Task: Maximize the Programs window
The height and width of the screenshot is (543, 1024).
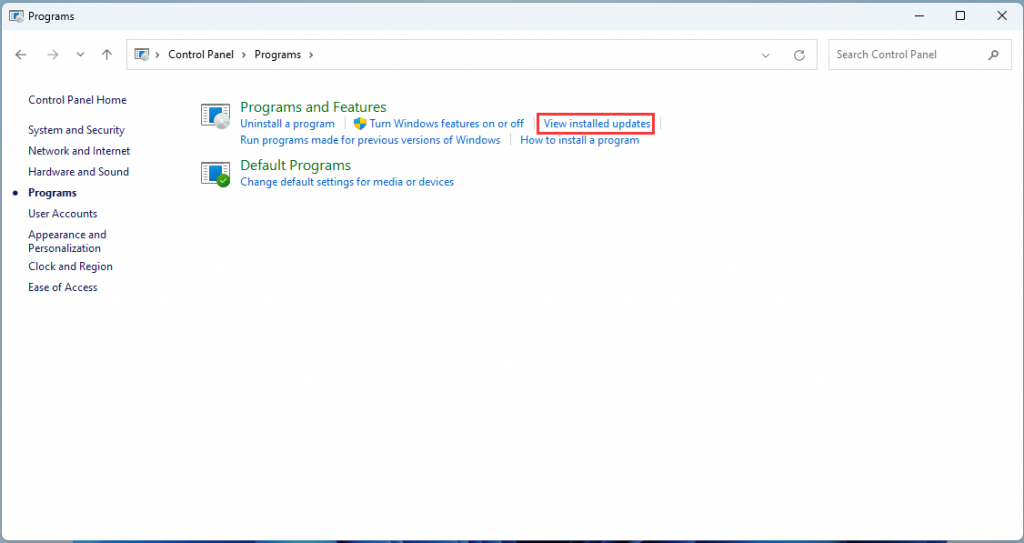Action: pos(961,16)
